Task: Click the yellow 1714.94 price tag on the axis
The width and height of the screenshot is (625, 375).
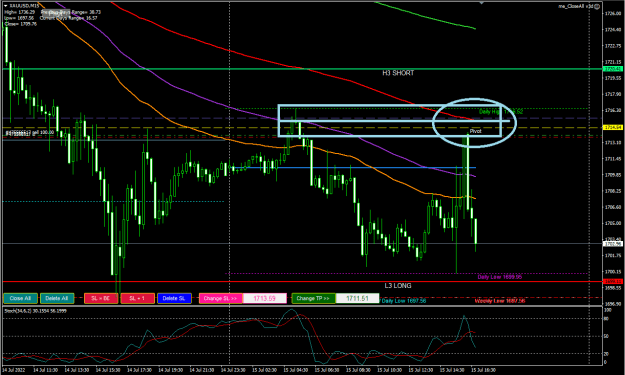Action: point(613,127)
